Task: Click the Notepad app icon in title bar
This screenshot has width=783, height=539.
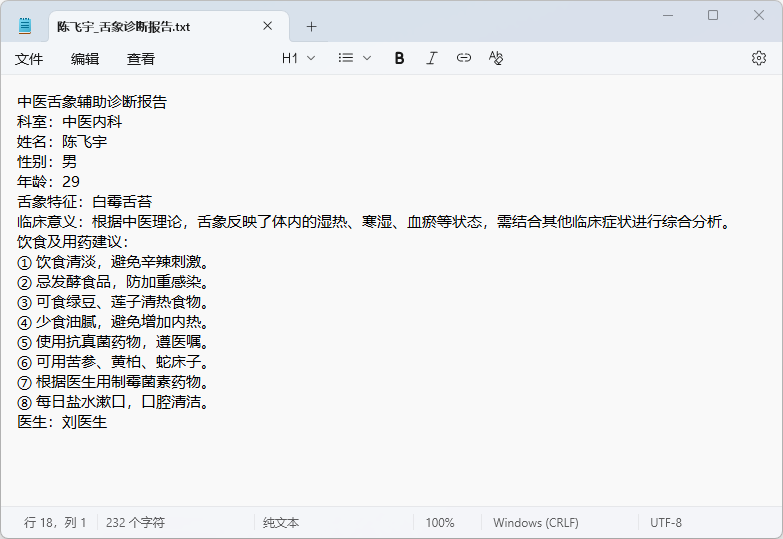Action: coord(25,26)
